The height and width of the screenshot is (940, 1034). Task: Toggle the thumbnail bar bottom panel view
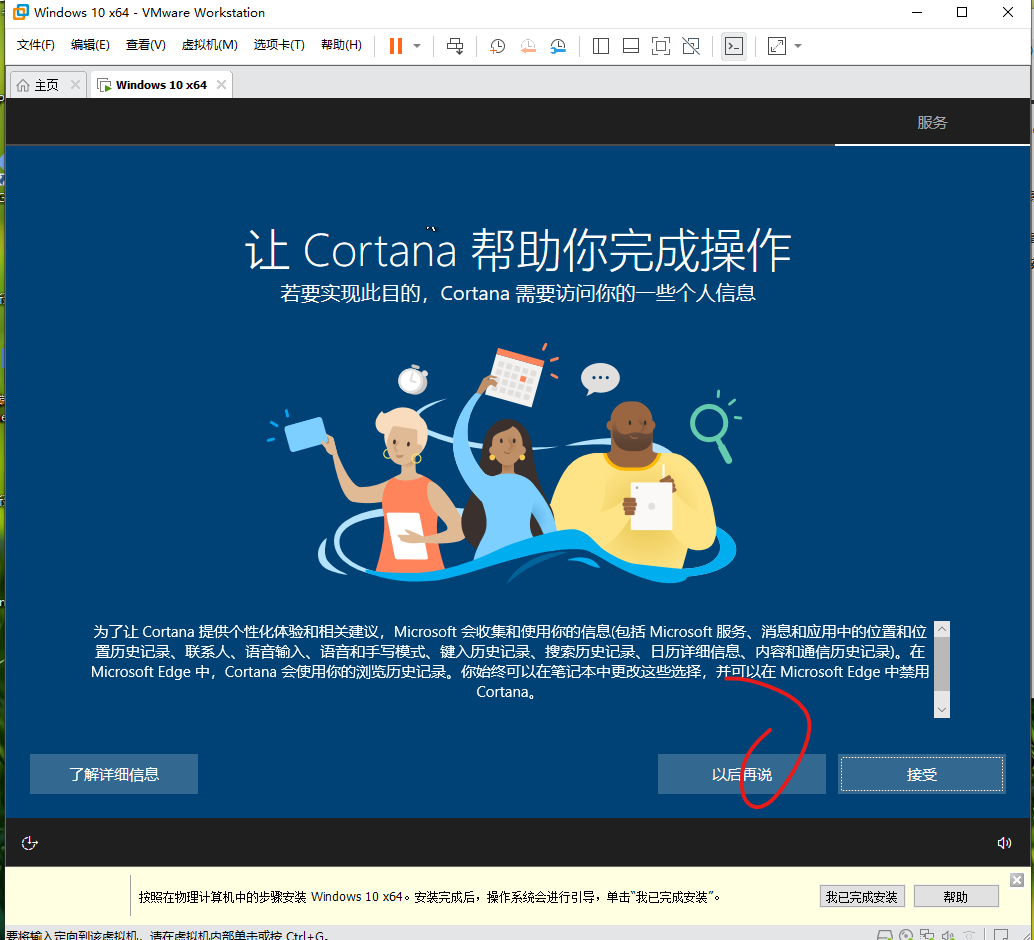pyautogui.click(x=631, y=46)
